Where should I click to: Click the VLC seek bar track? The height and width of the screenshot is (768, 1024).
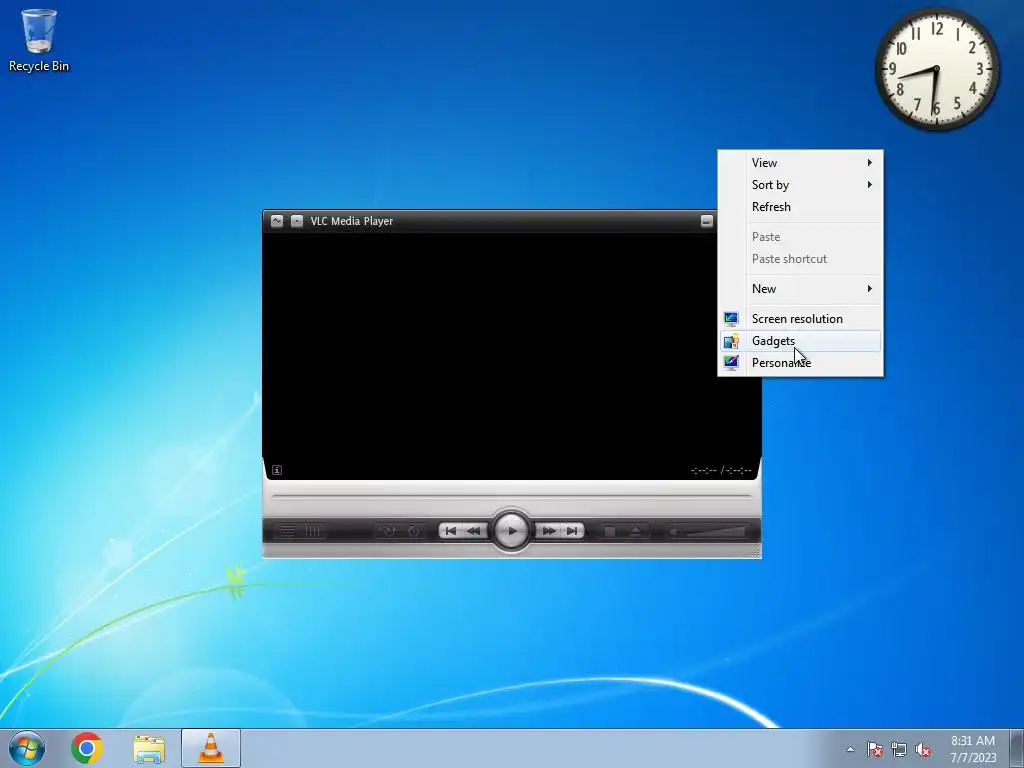511,496
